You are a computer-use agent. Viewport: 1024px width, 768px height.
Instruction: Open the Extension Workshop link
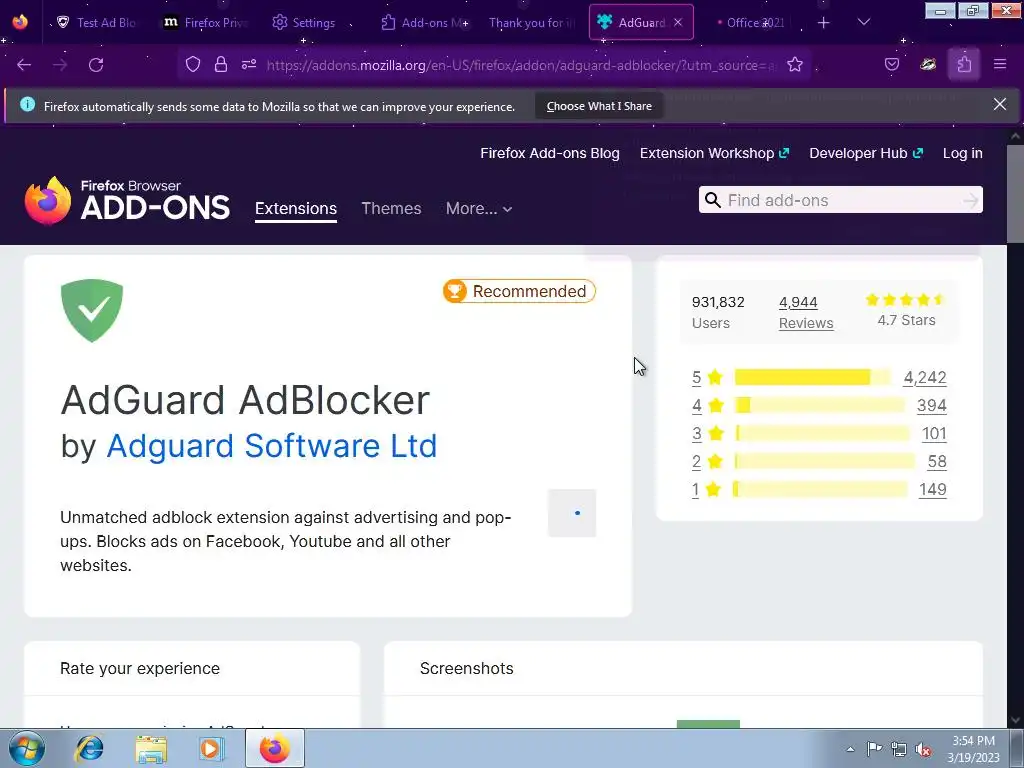point(714,153)
